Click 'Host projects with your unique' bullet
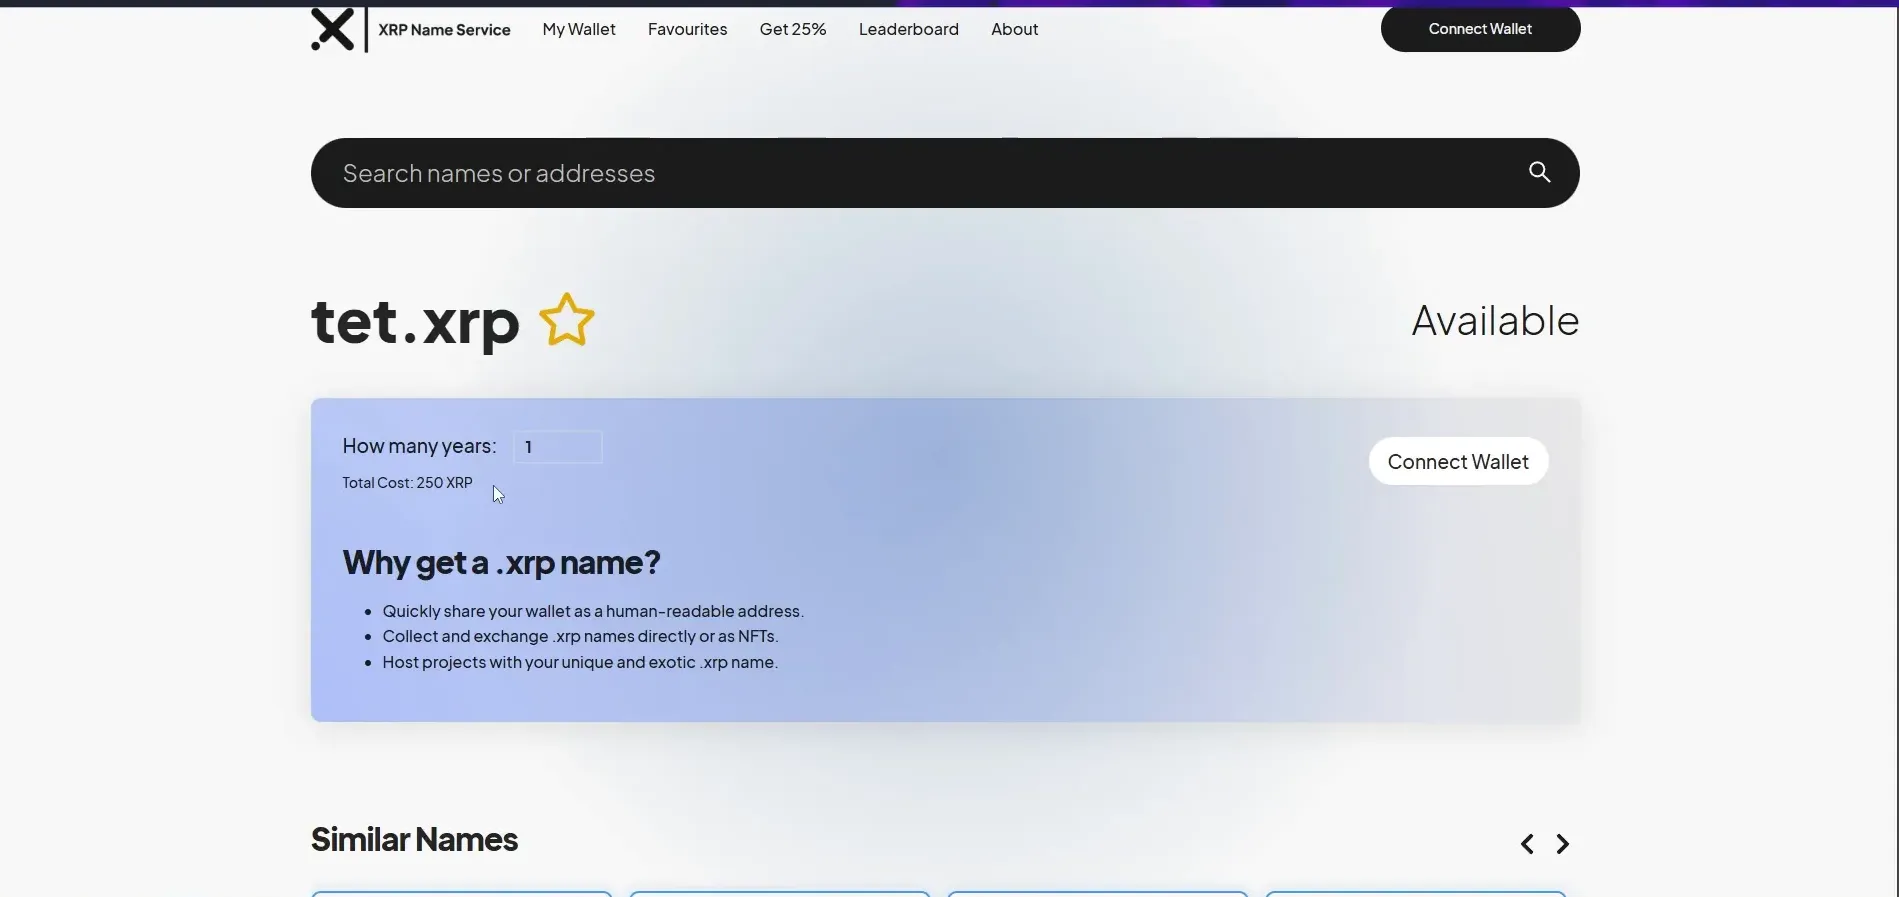This screenshot has width=1899, height=897. 580,662
